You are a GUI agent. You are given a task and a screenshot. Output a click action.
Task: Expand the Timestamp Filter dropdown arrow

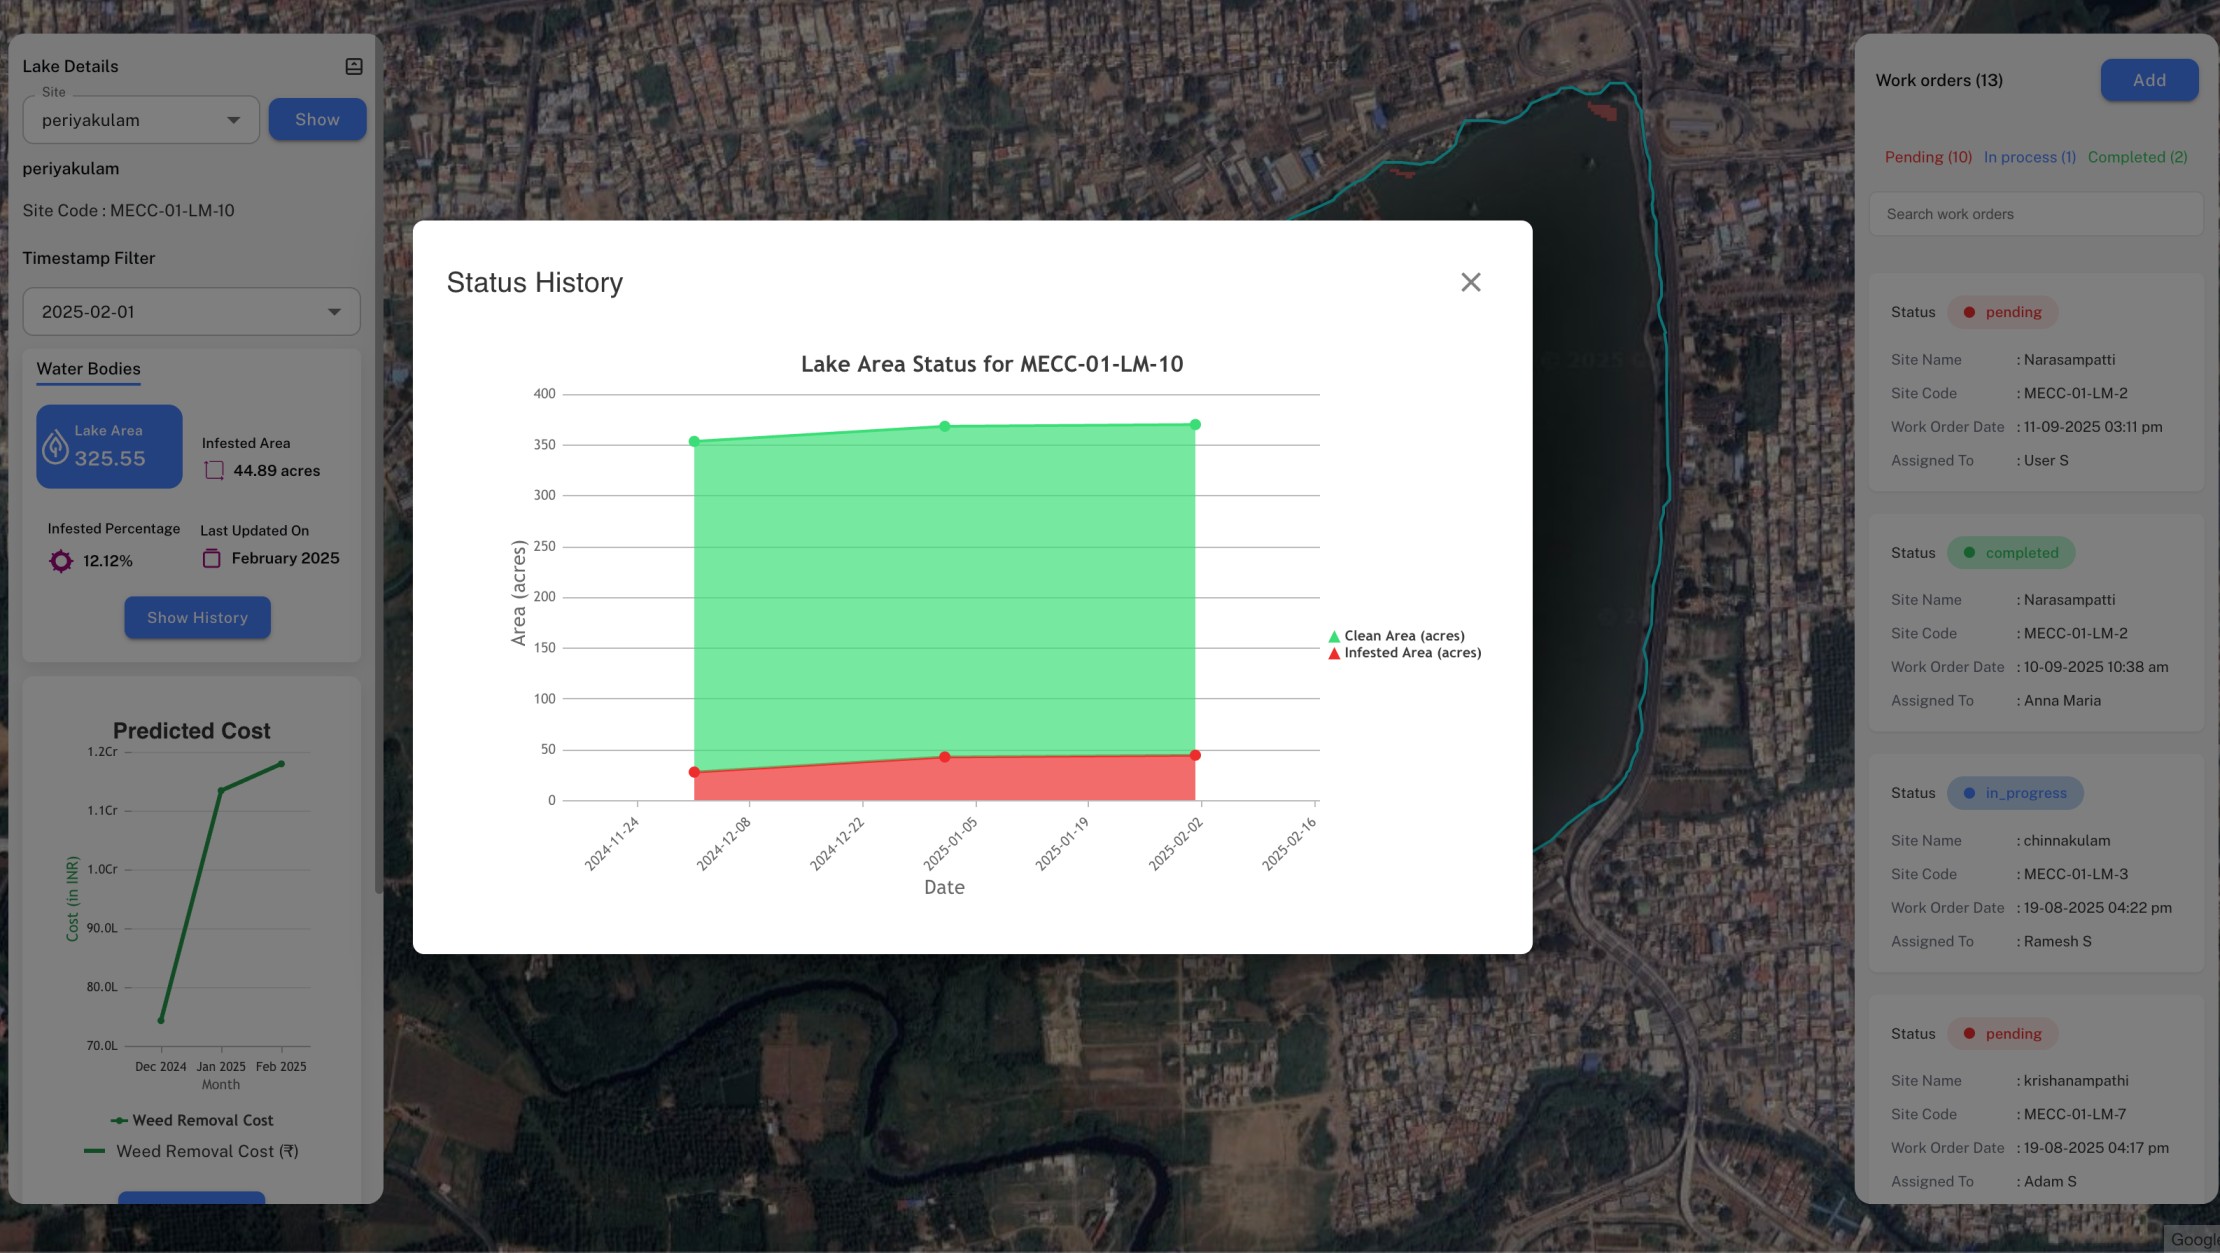[334, 312]
